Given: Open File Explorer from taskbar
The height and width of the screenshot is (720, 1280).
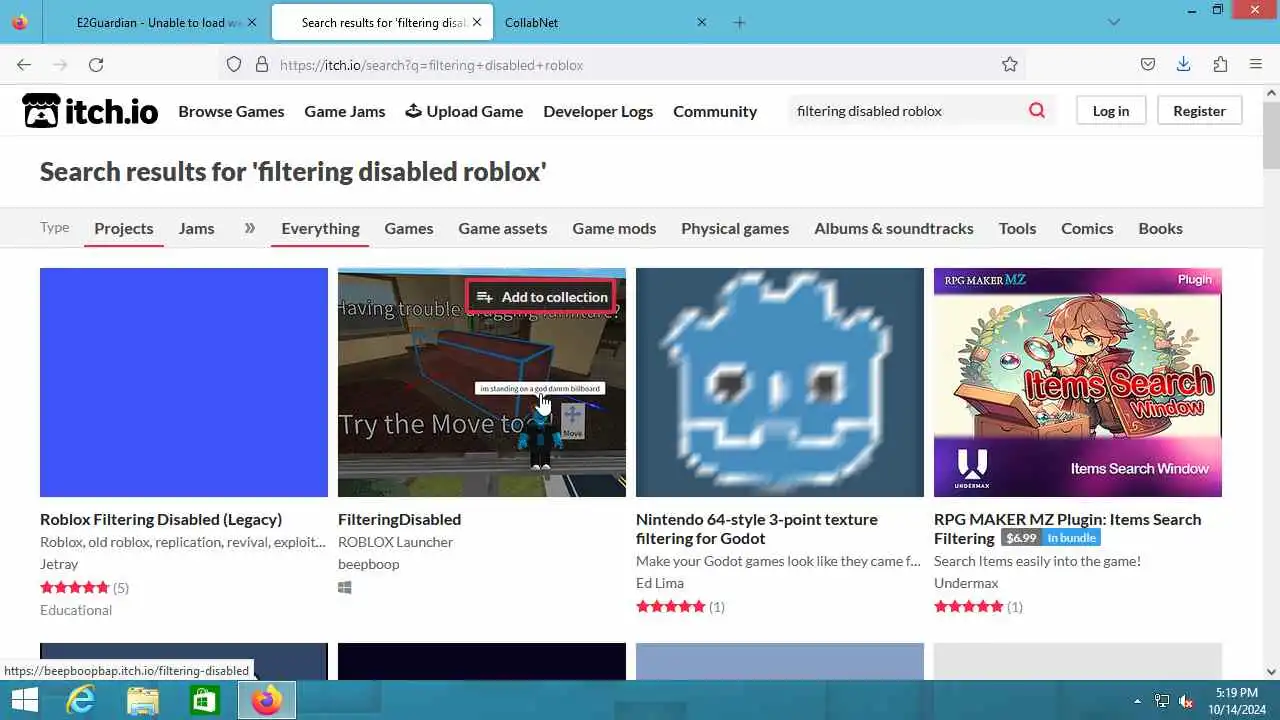Looking at the screenshot, I should pos(142,700).
